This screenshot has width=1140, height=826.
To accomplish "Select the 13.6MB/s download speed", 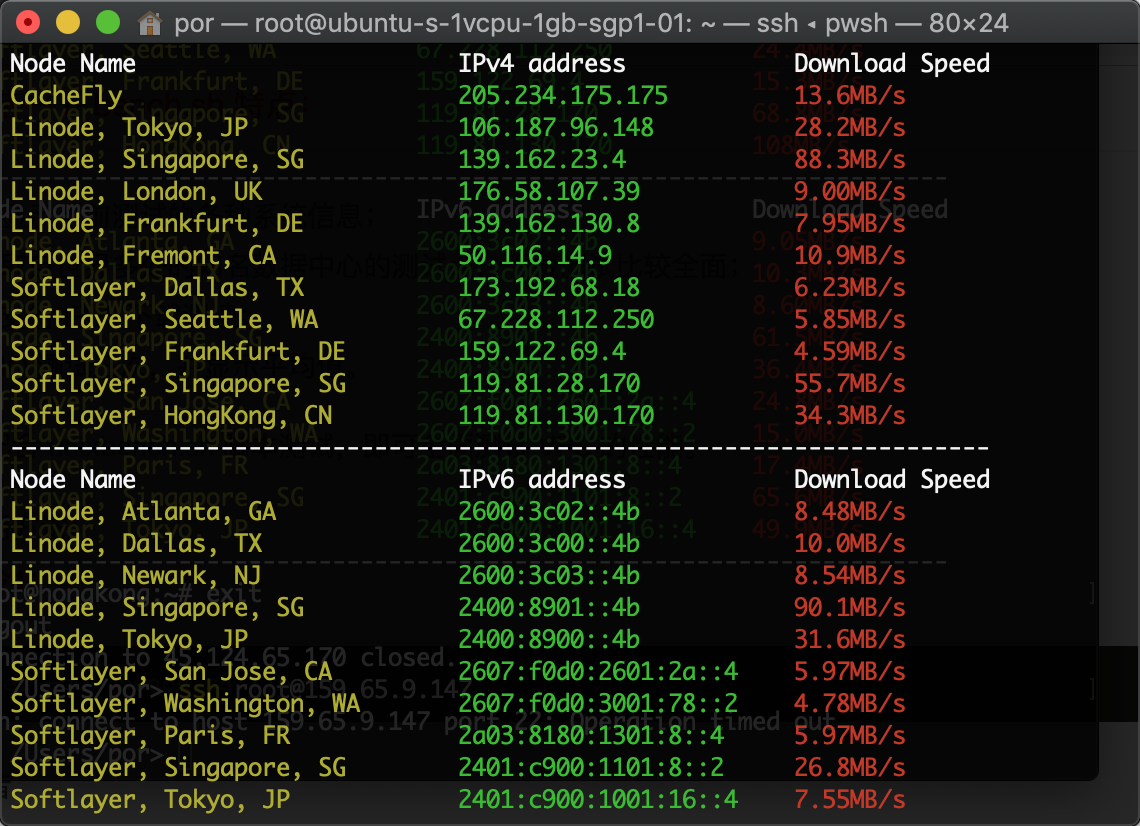I will (849, 96).
